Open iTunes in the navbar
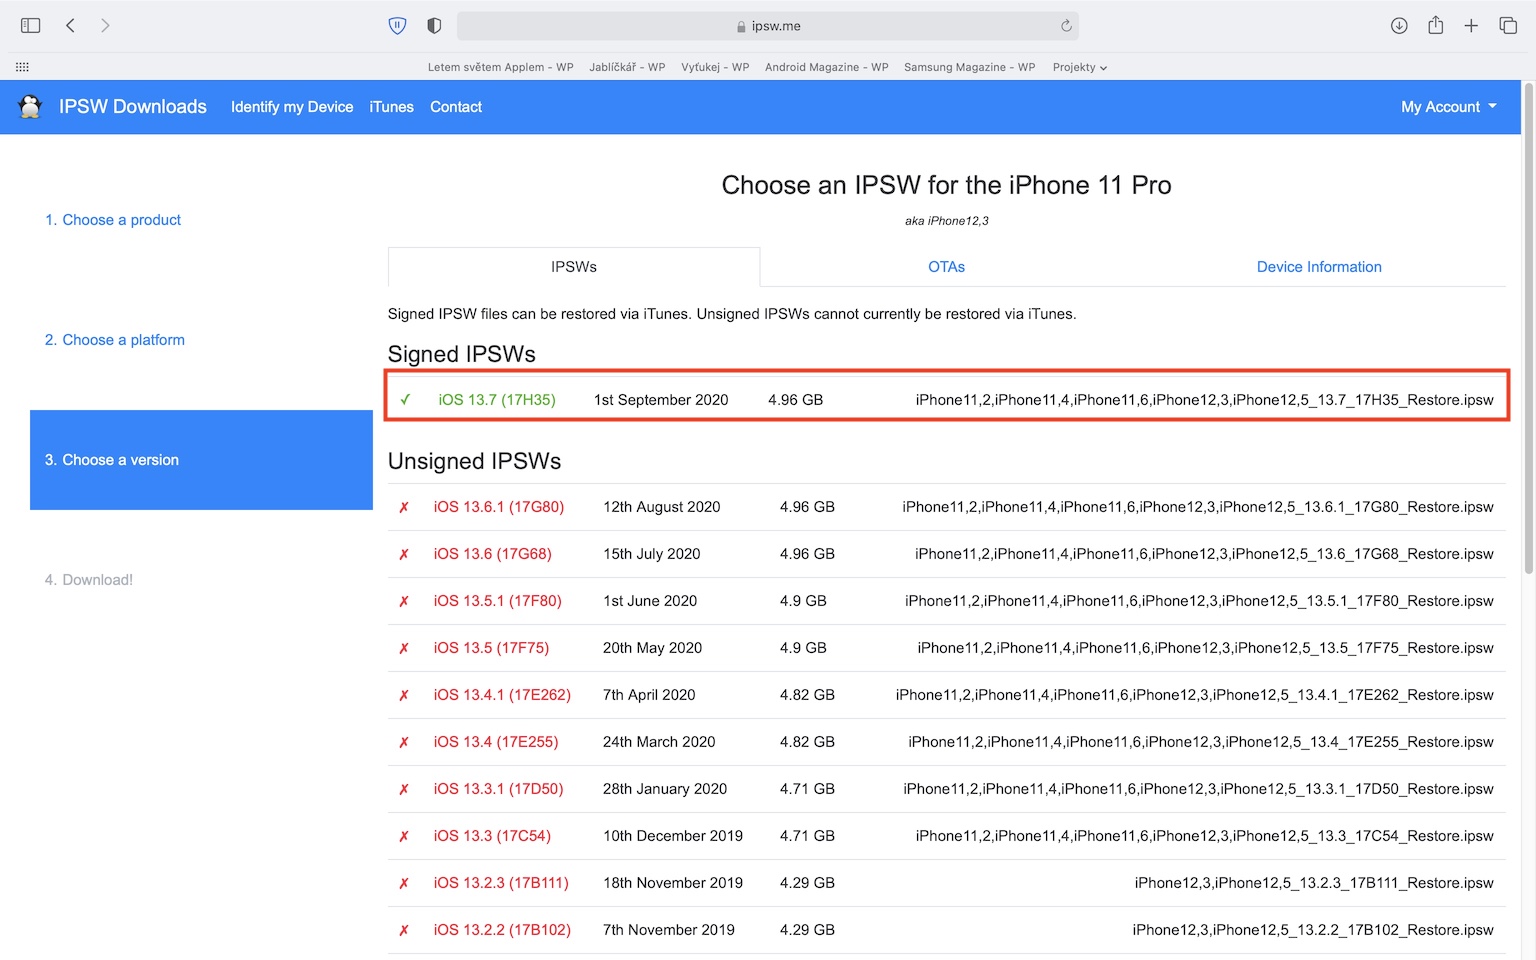Screen dimensions: 1536x960 point(391,107)
